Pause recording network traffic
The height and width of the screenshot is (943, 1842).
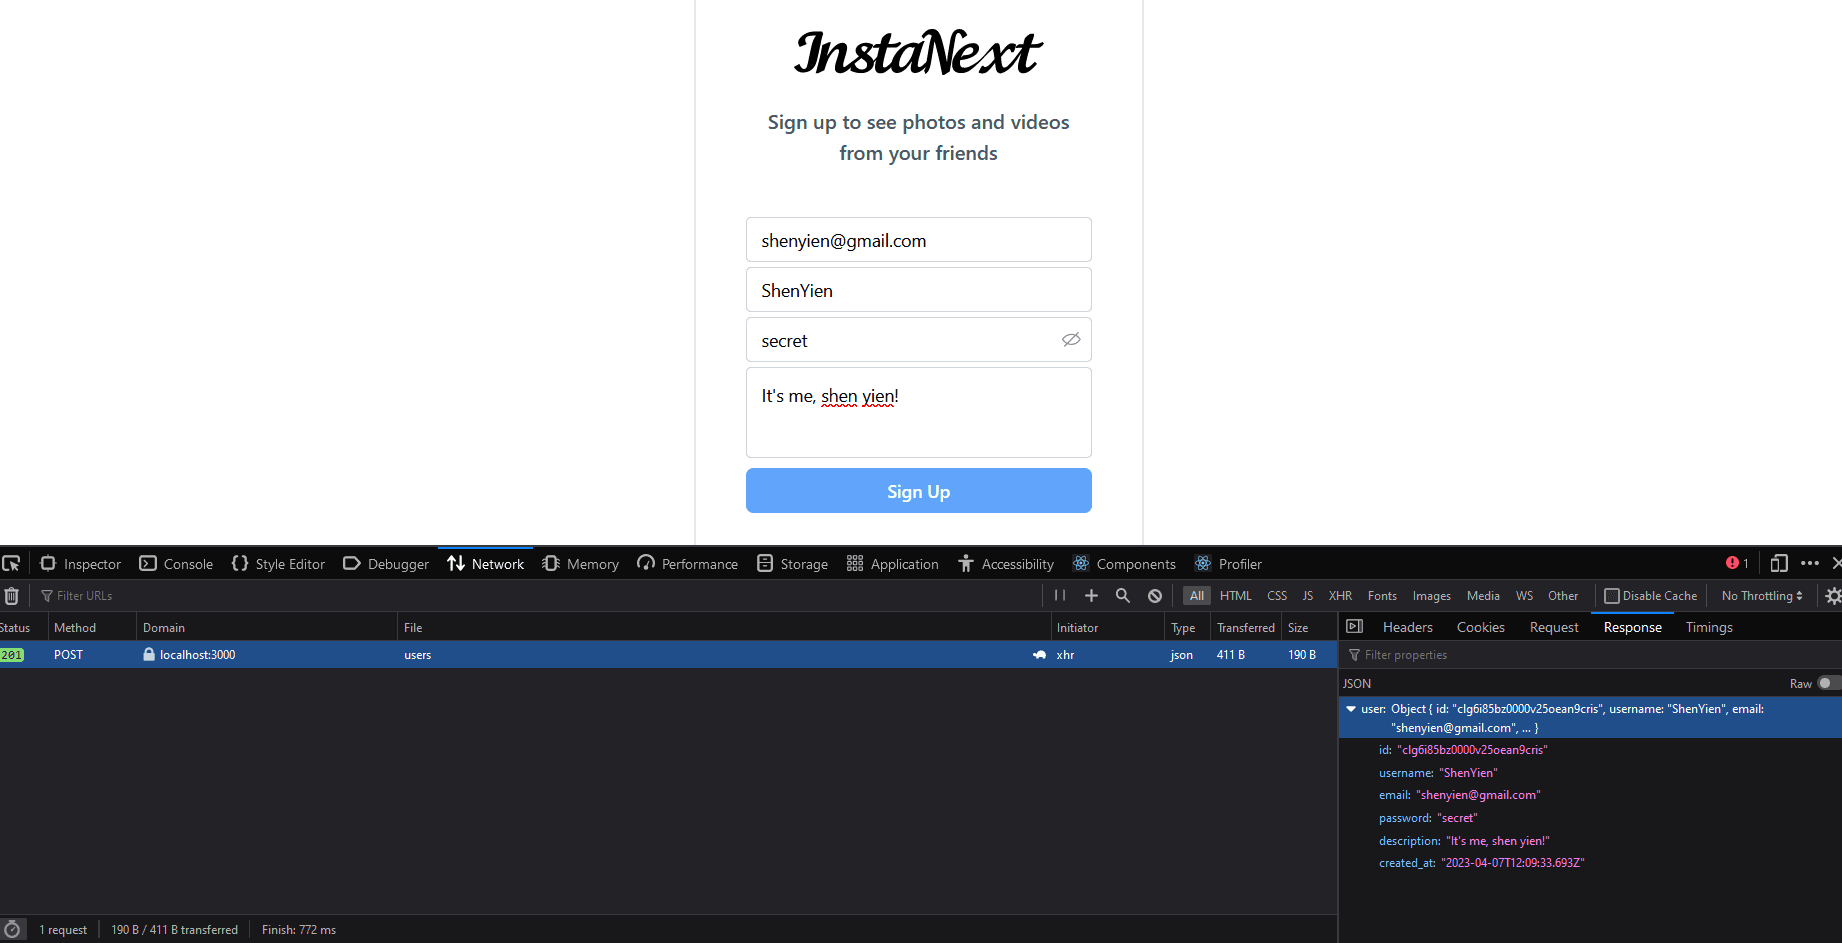1059,595
